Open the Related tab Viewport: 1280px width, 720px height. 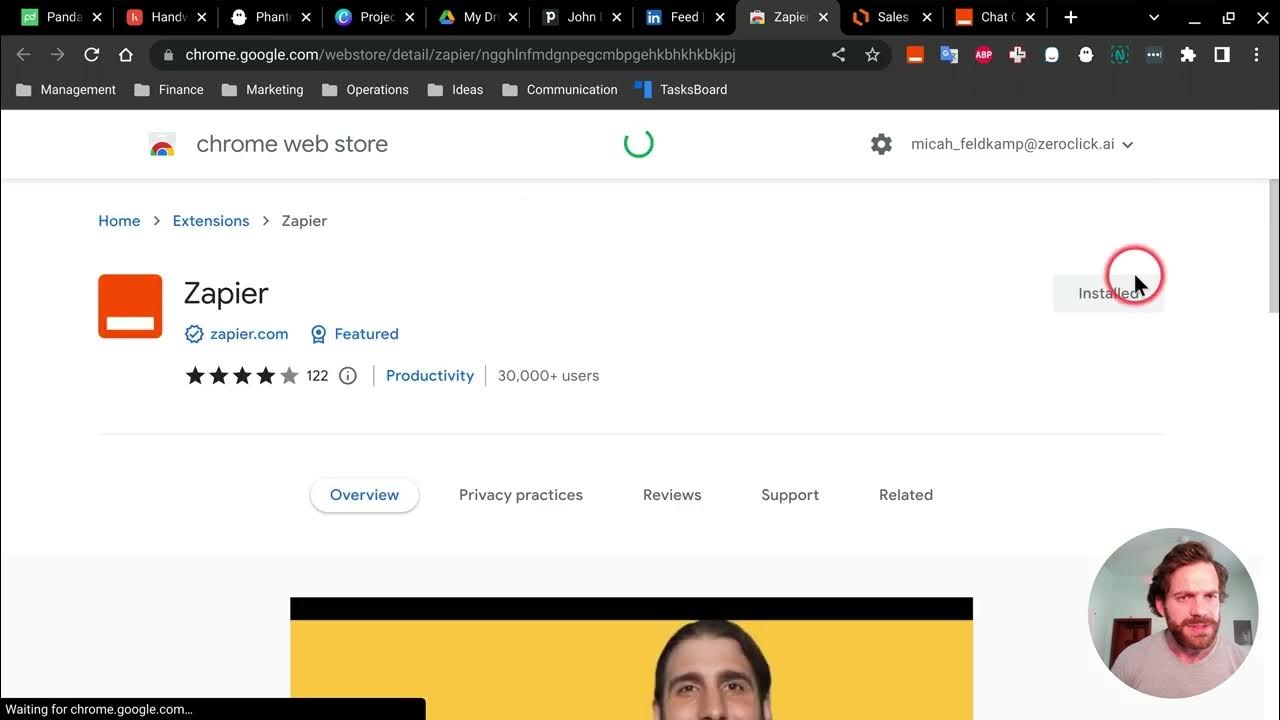(906, 495)
